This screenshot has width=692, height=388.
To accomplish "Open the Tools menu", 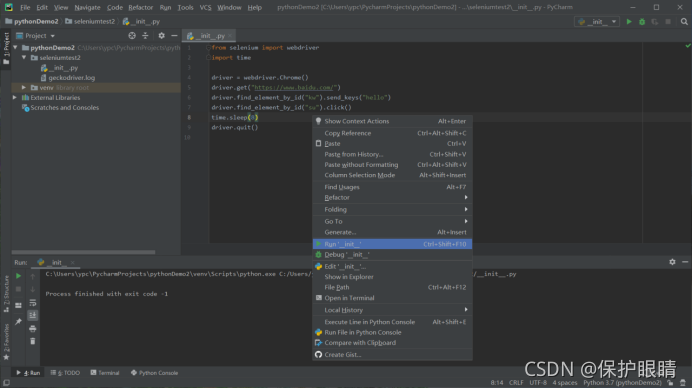I will [185, 8].
